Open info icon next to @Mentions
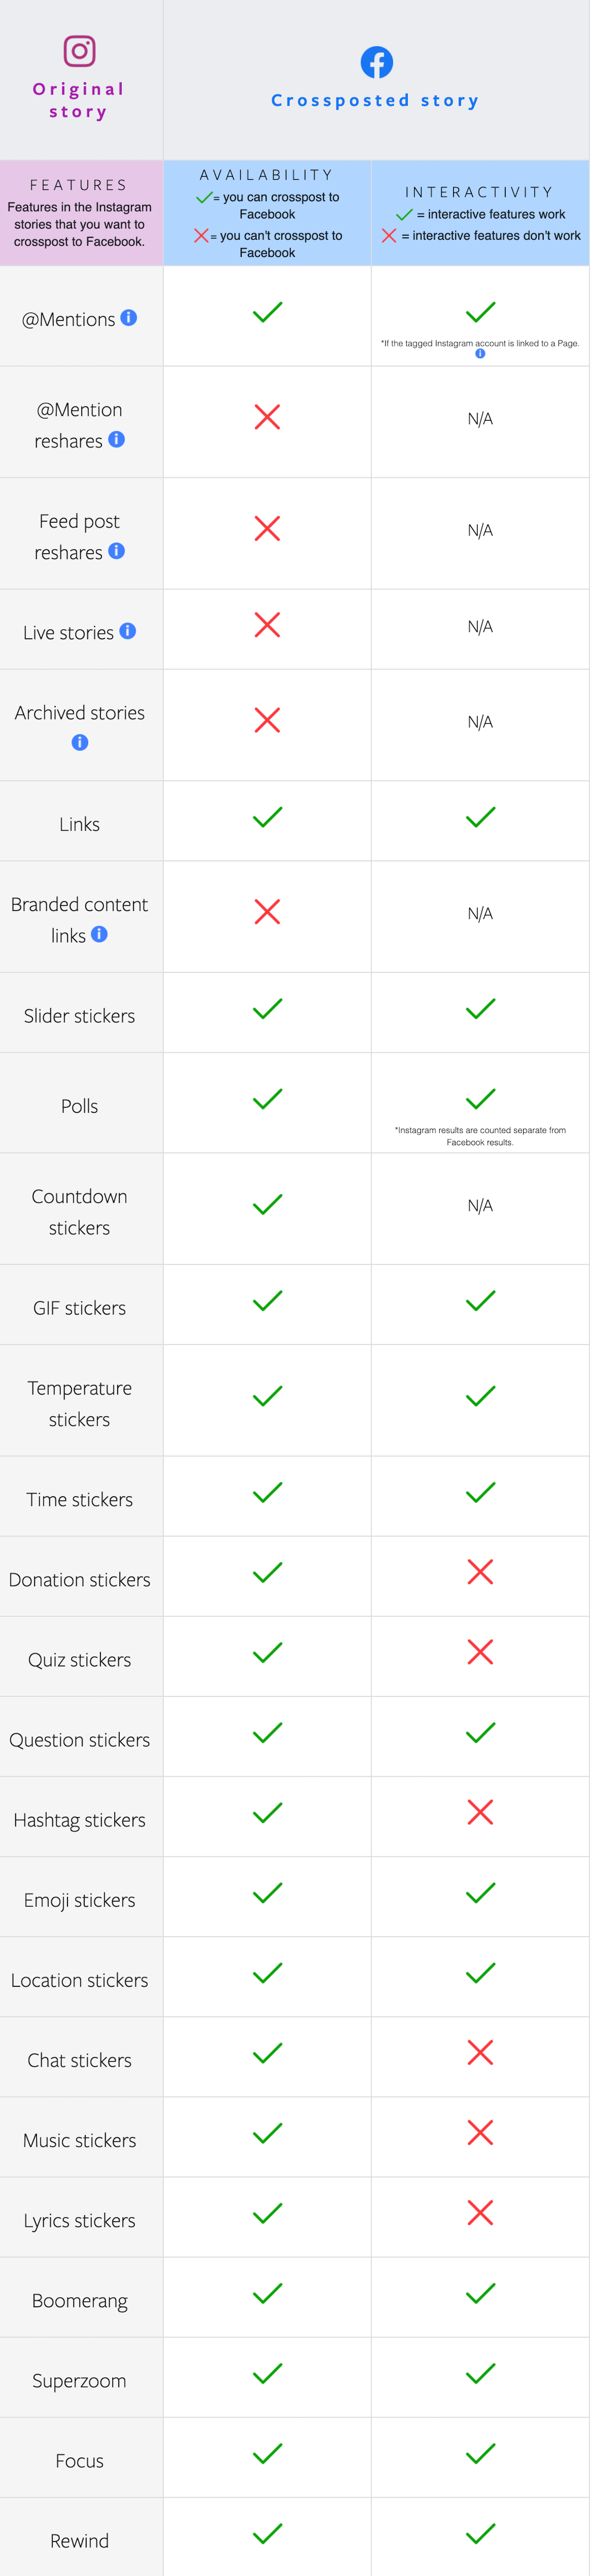The image size is (591, 2576). click(x=129, y=318)
